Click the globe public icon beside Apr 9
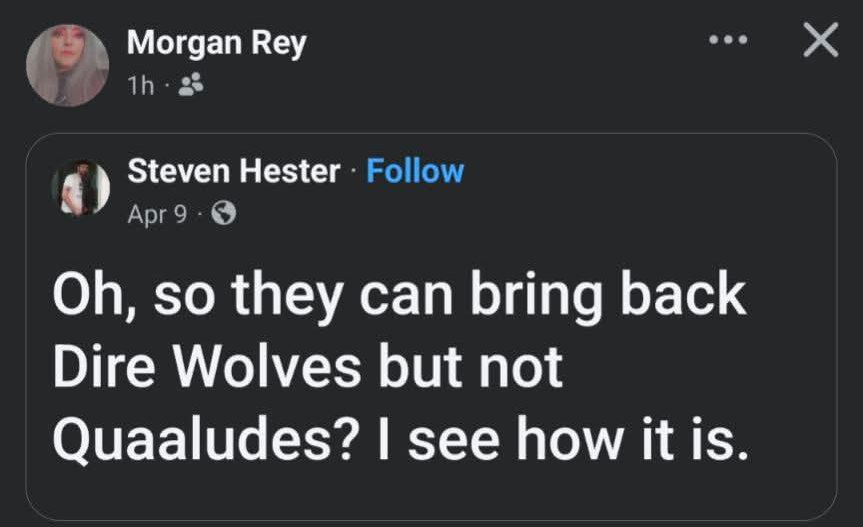The height and width of the screenshot is (527, 863). [225, 213]
